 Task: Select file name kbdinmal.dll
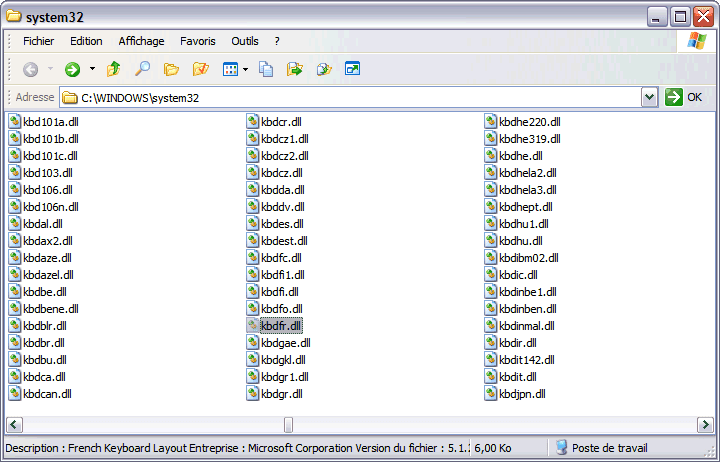[527, 326]
